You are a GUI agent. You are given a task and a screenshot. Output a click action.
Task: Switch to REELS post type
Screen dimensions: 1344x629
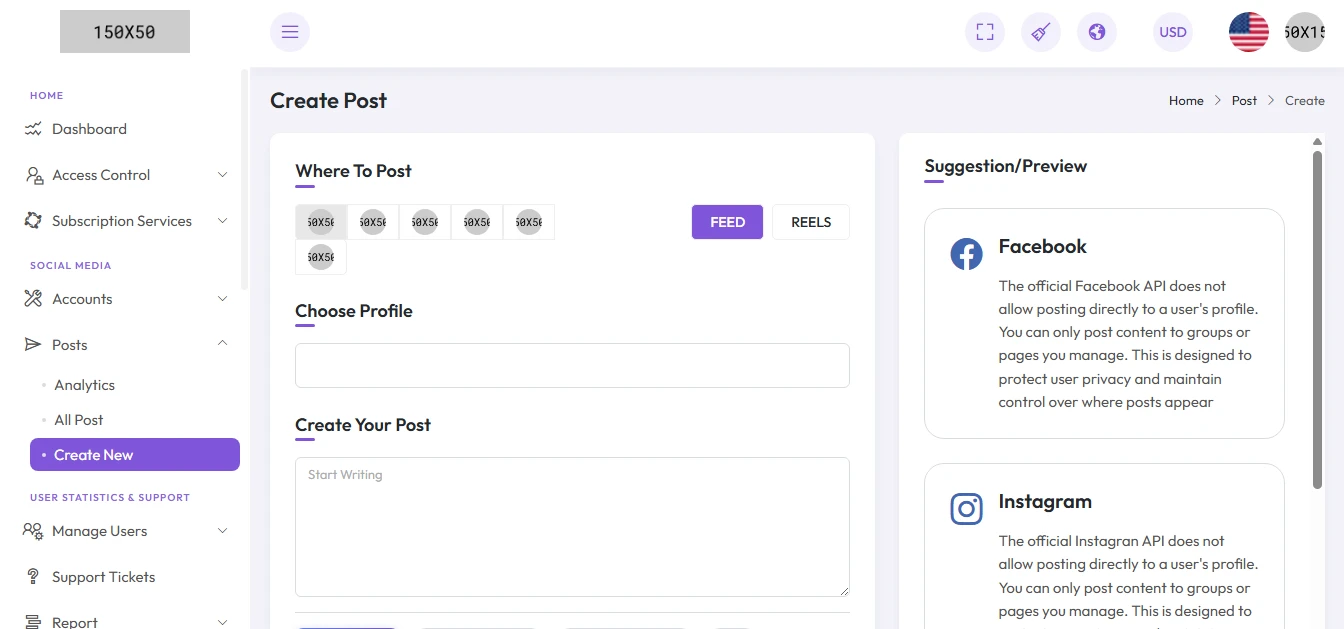tap(811, 222)
